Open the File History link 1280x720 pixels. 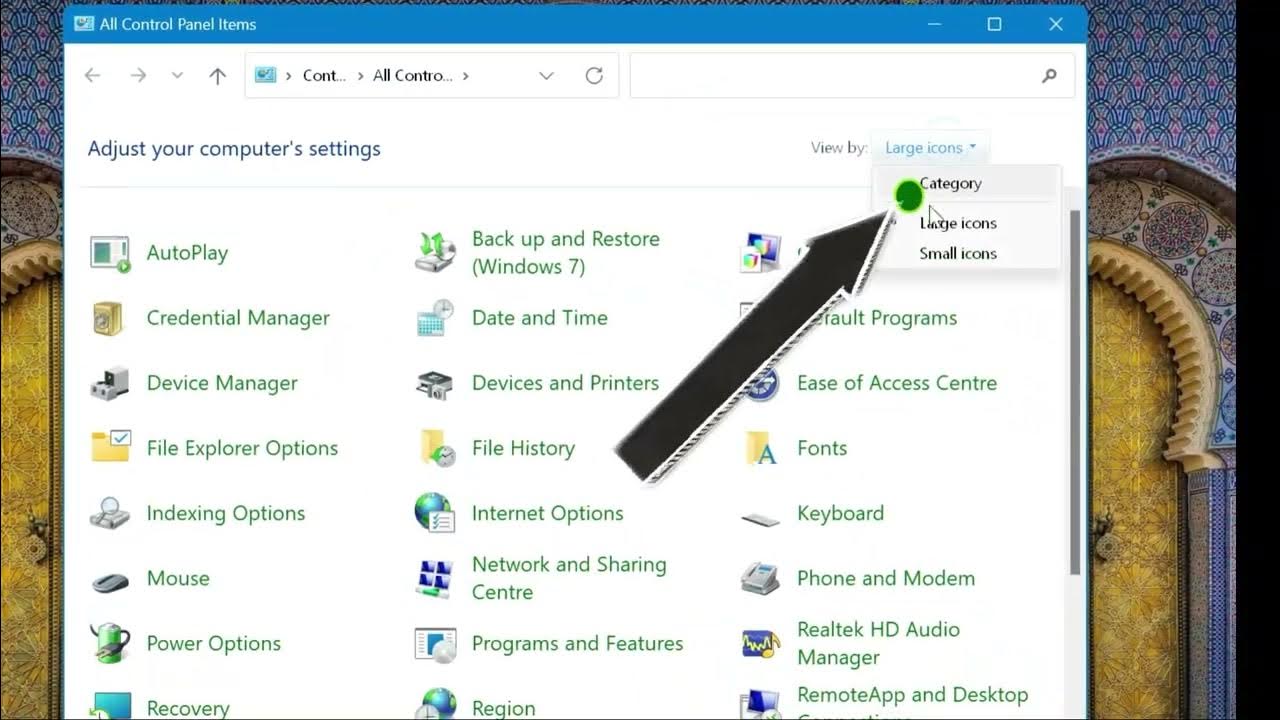[523, 448]
